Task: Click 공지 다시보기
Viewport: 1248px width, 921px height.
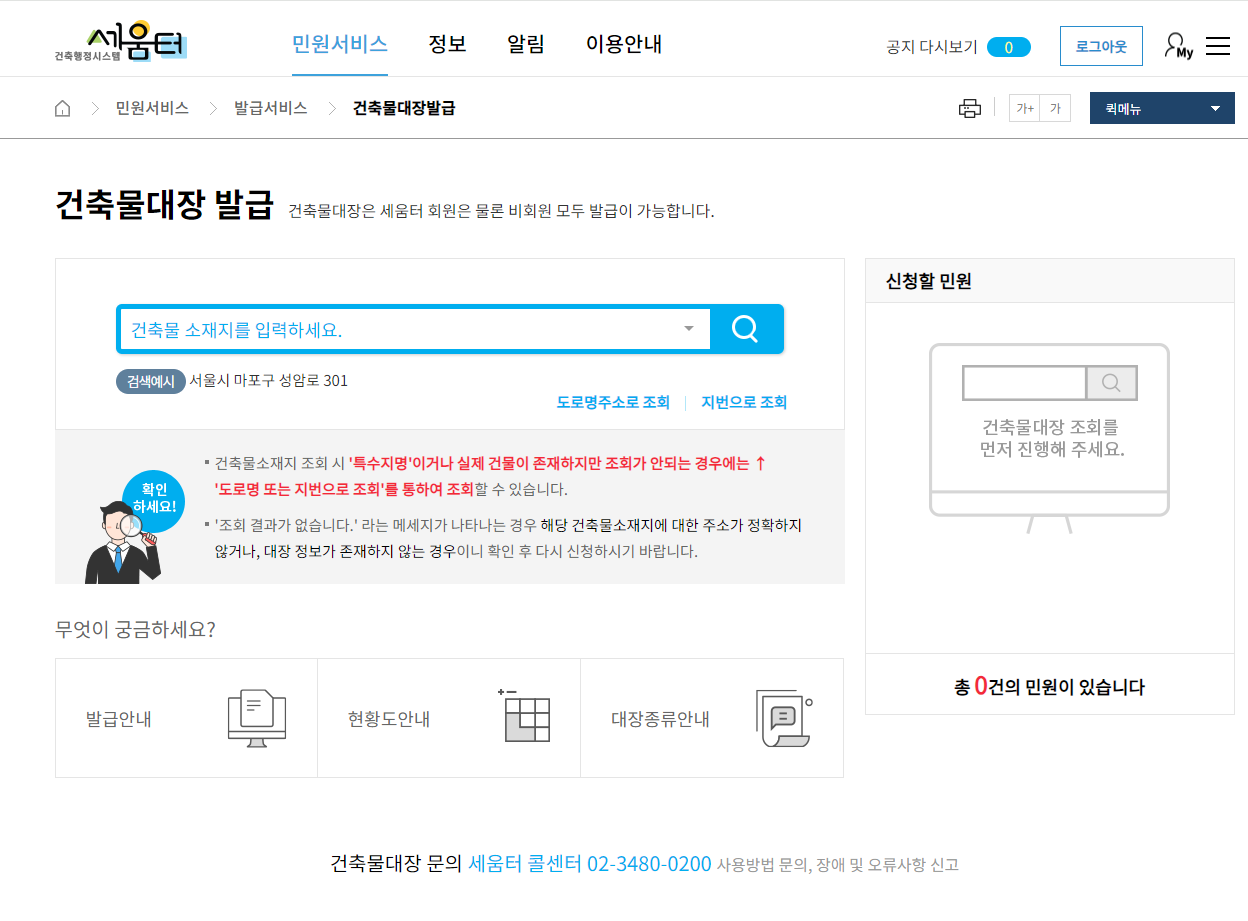Action: click(x=932, y=47)
